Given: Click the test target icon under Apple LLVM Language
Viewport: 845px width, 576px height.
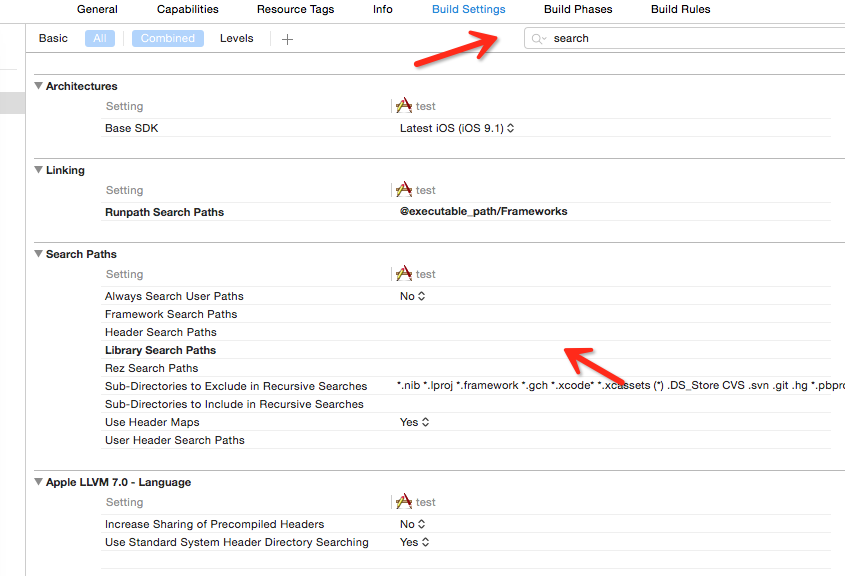Looking at the screenshot, I should point(404,502).
